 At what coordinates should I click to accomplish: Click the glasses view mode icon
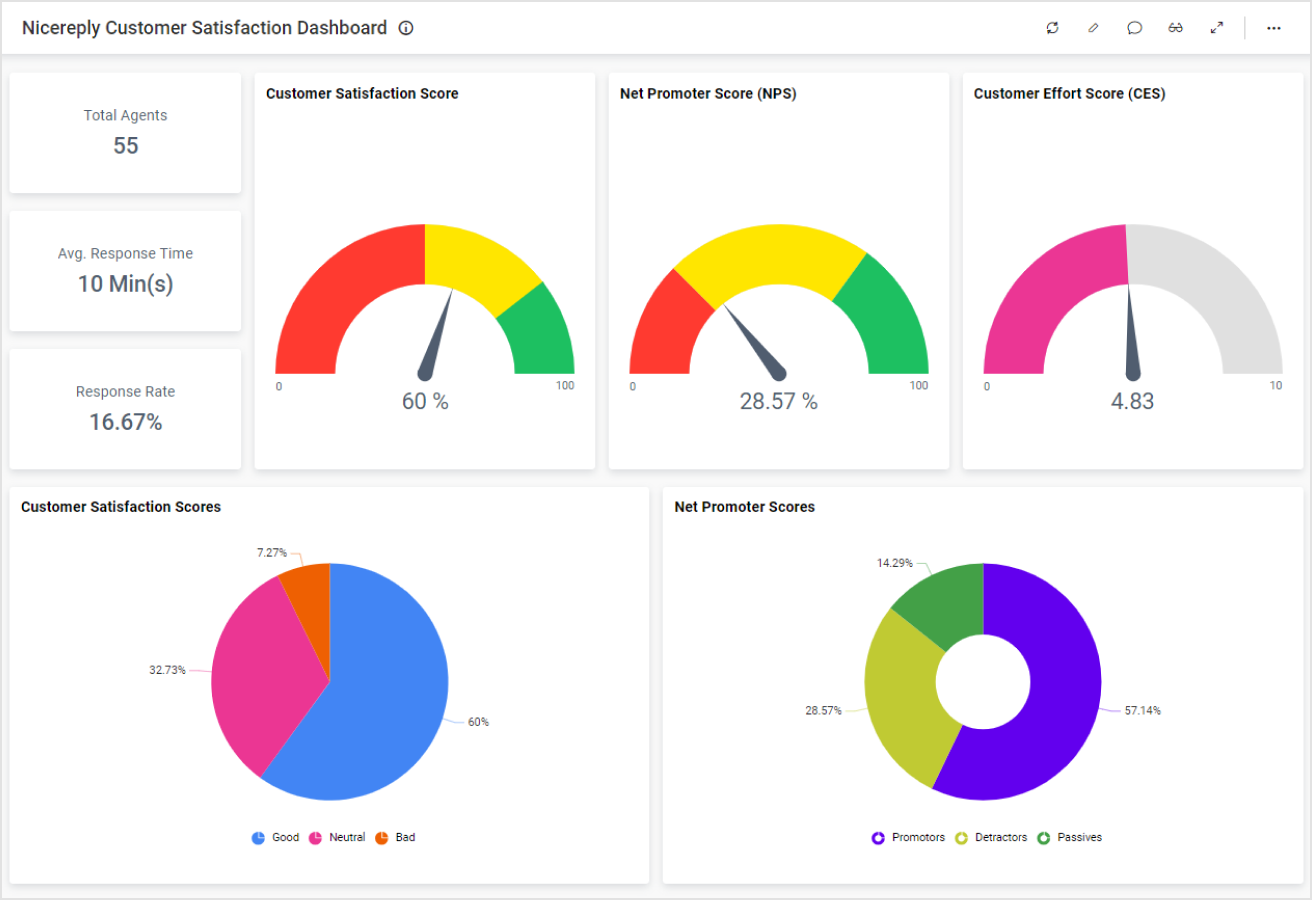pos(1175,28)
